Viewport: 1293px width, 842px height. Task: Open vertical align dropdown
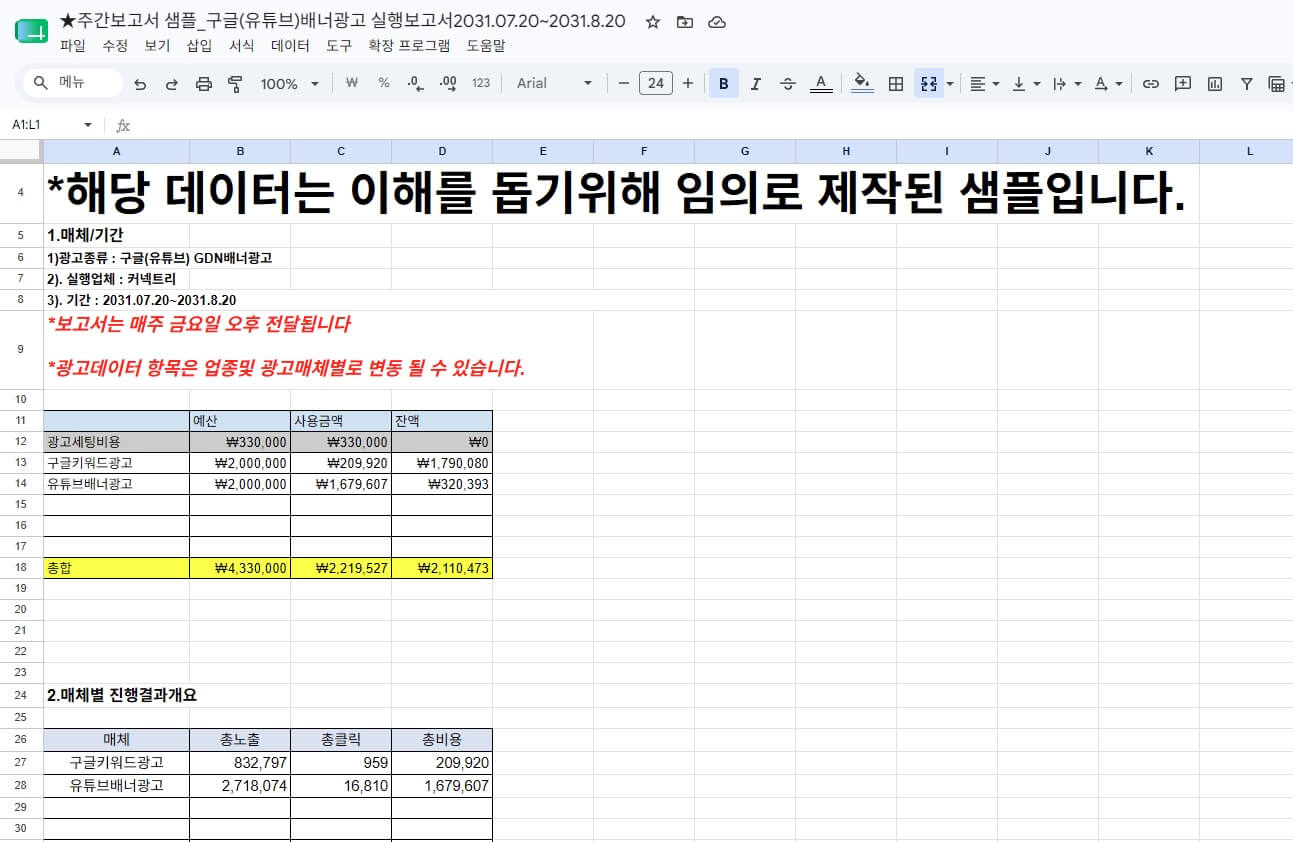coord(1026,84)
